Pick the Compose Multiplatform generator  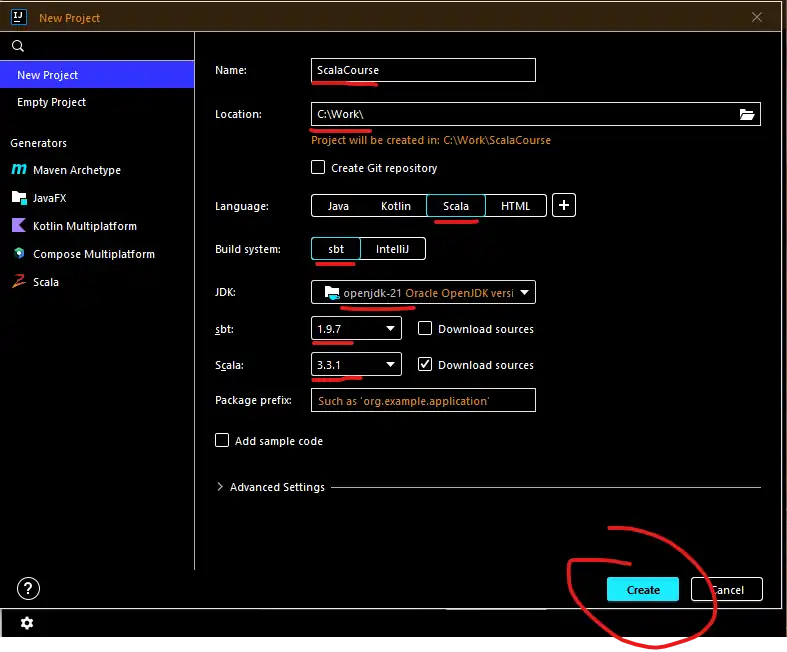pos(93,254)
